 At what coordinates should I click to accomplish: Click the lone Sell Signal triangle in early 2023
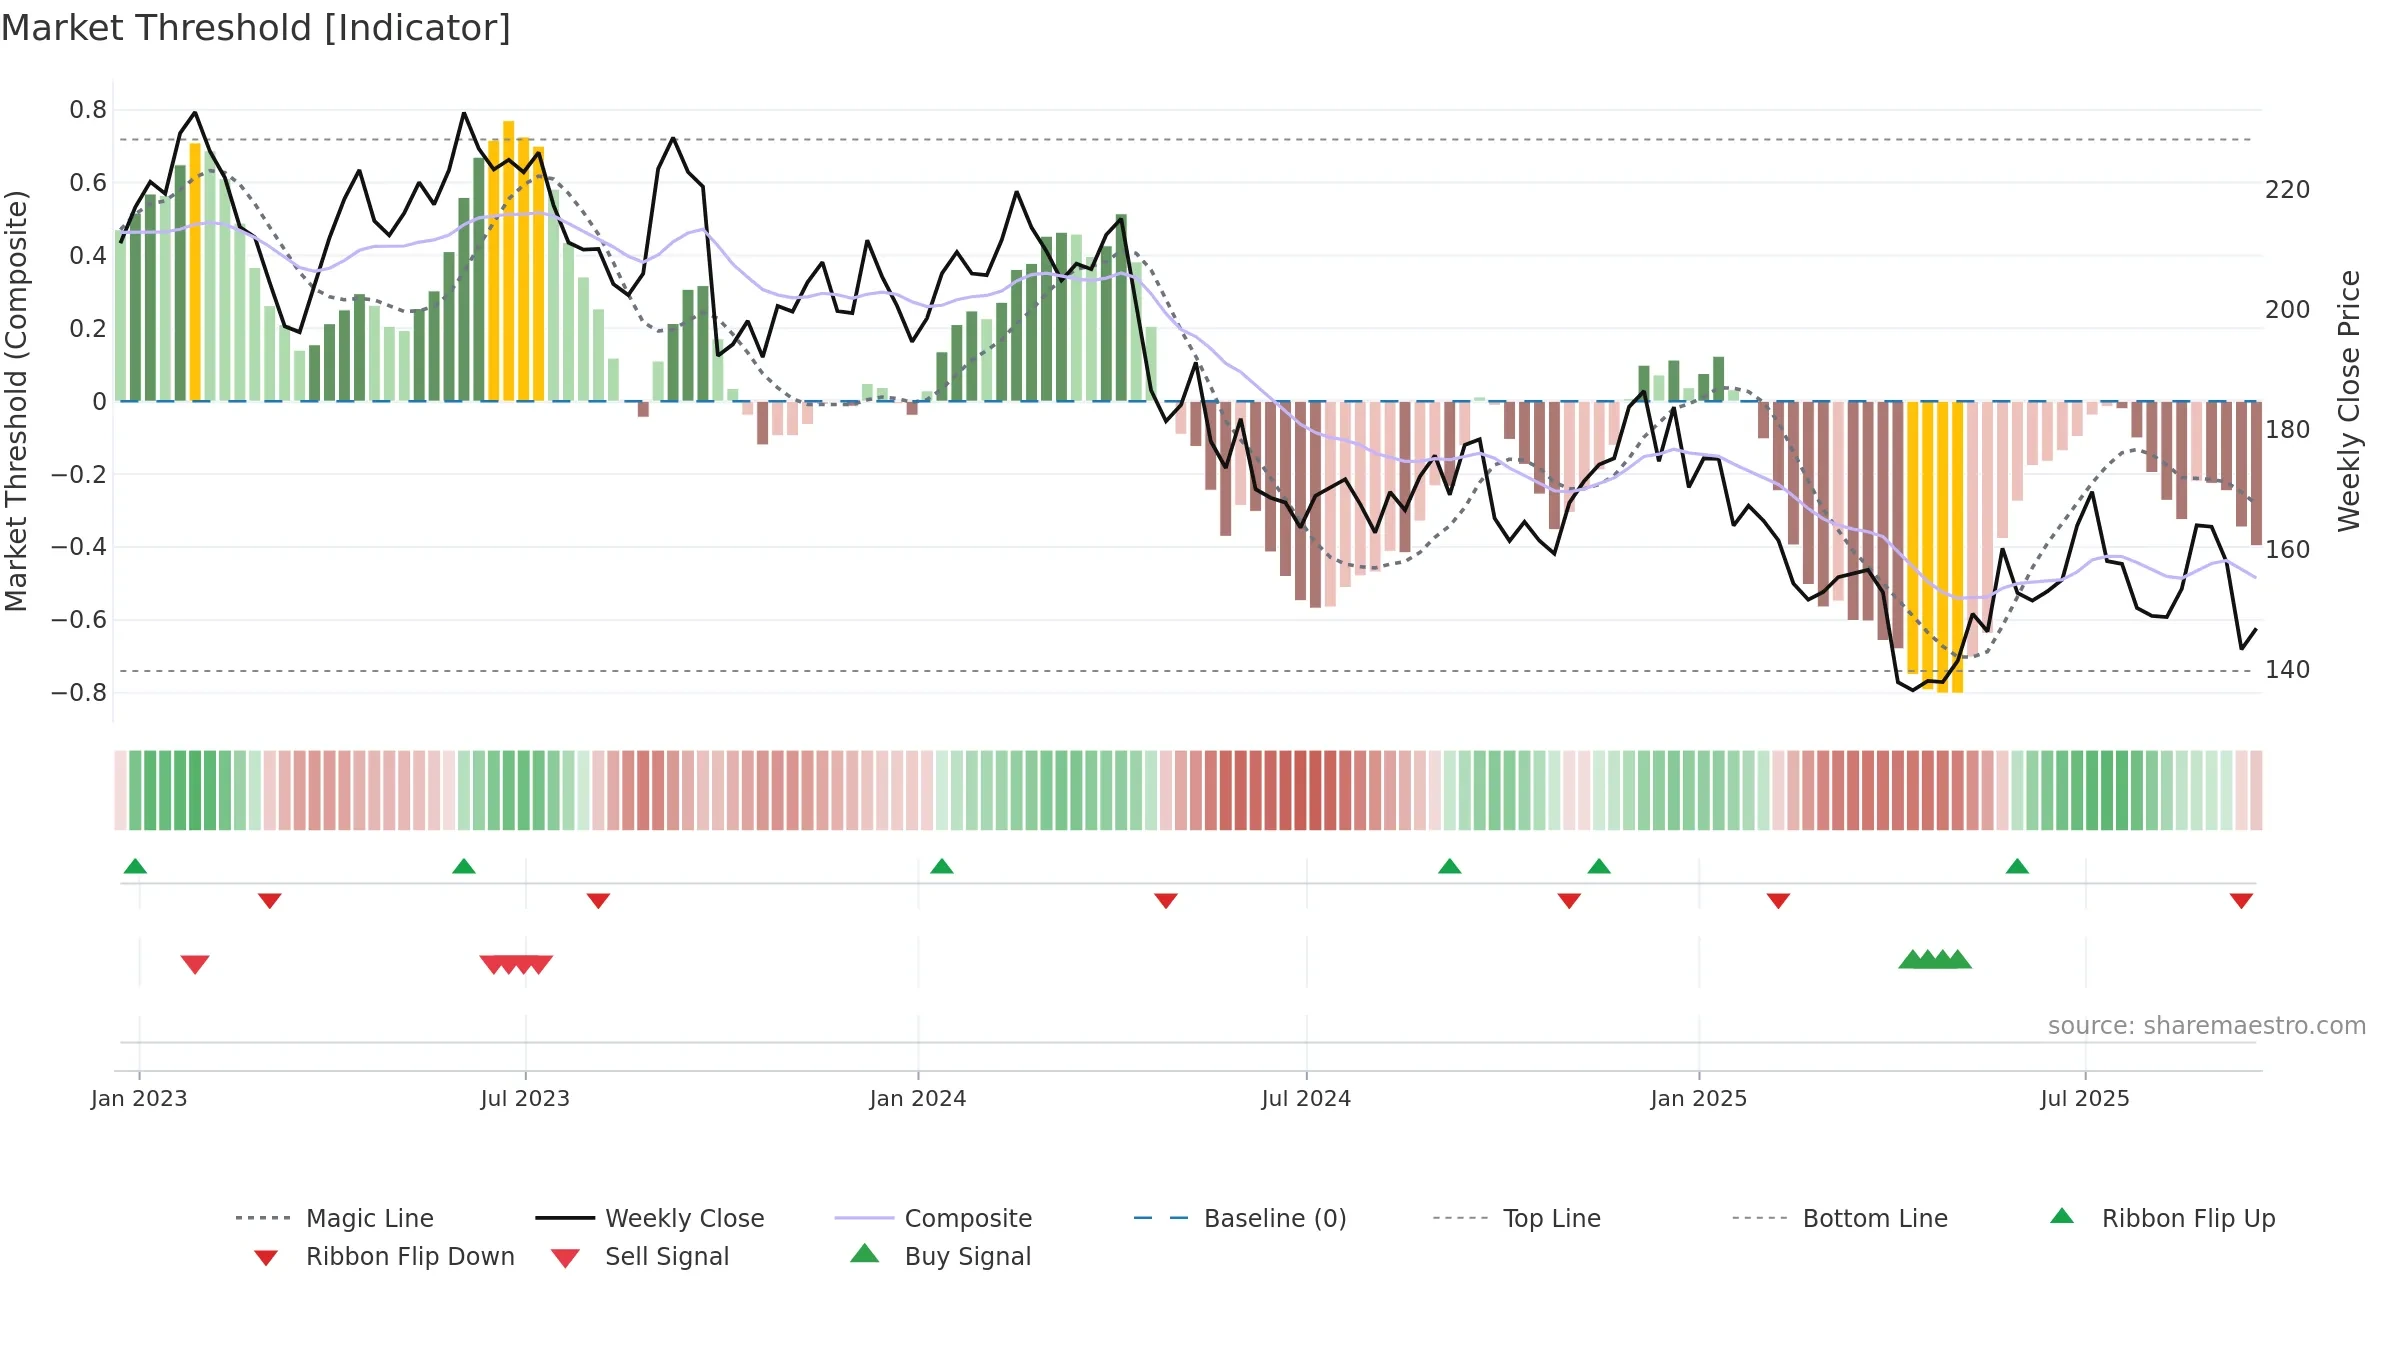click(x=195, y=965)
